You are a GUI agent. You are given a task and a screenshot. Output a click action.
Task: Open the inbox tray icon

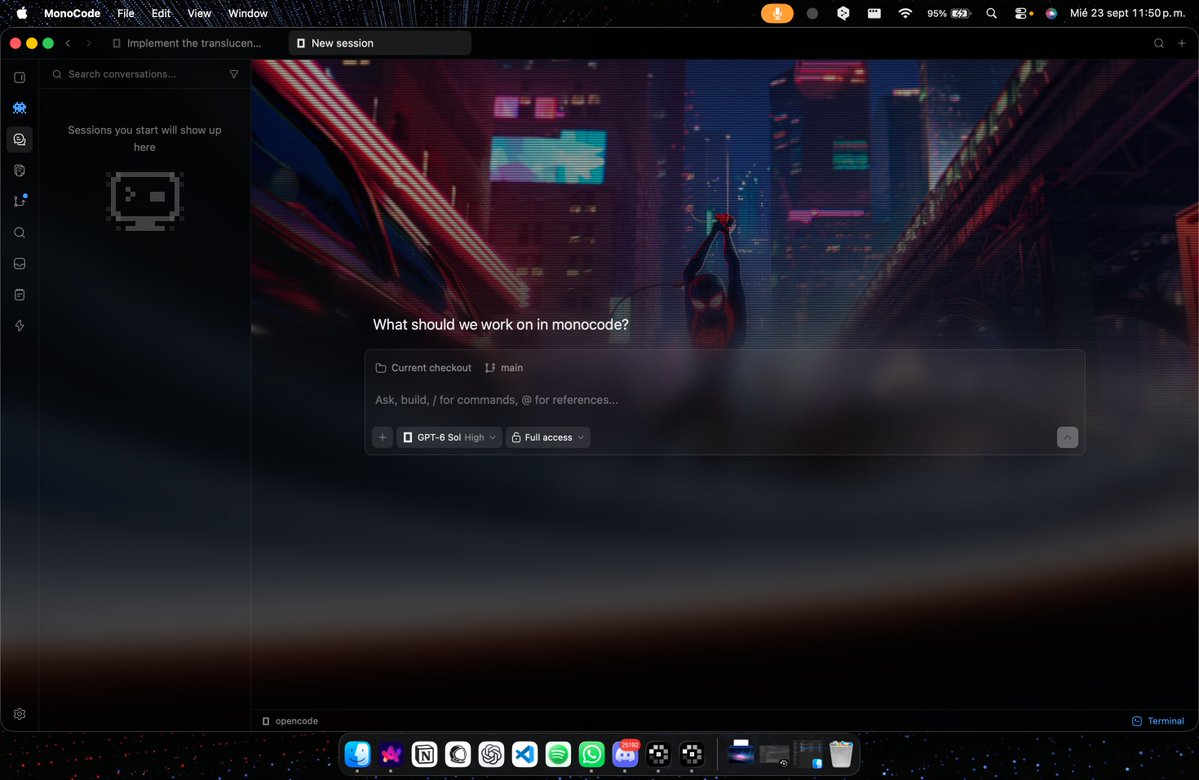pyautogui.click(x=20, y=264)
